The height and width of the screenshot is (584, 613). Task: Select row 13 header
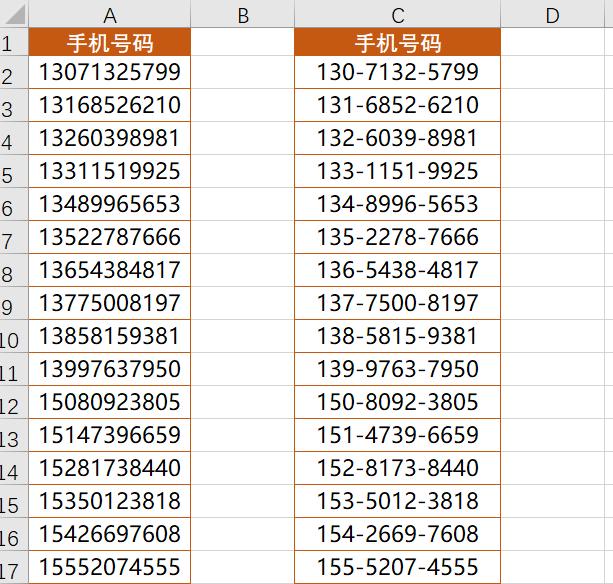[14, 435]
